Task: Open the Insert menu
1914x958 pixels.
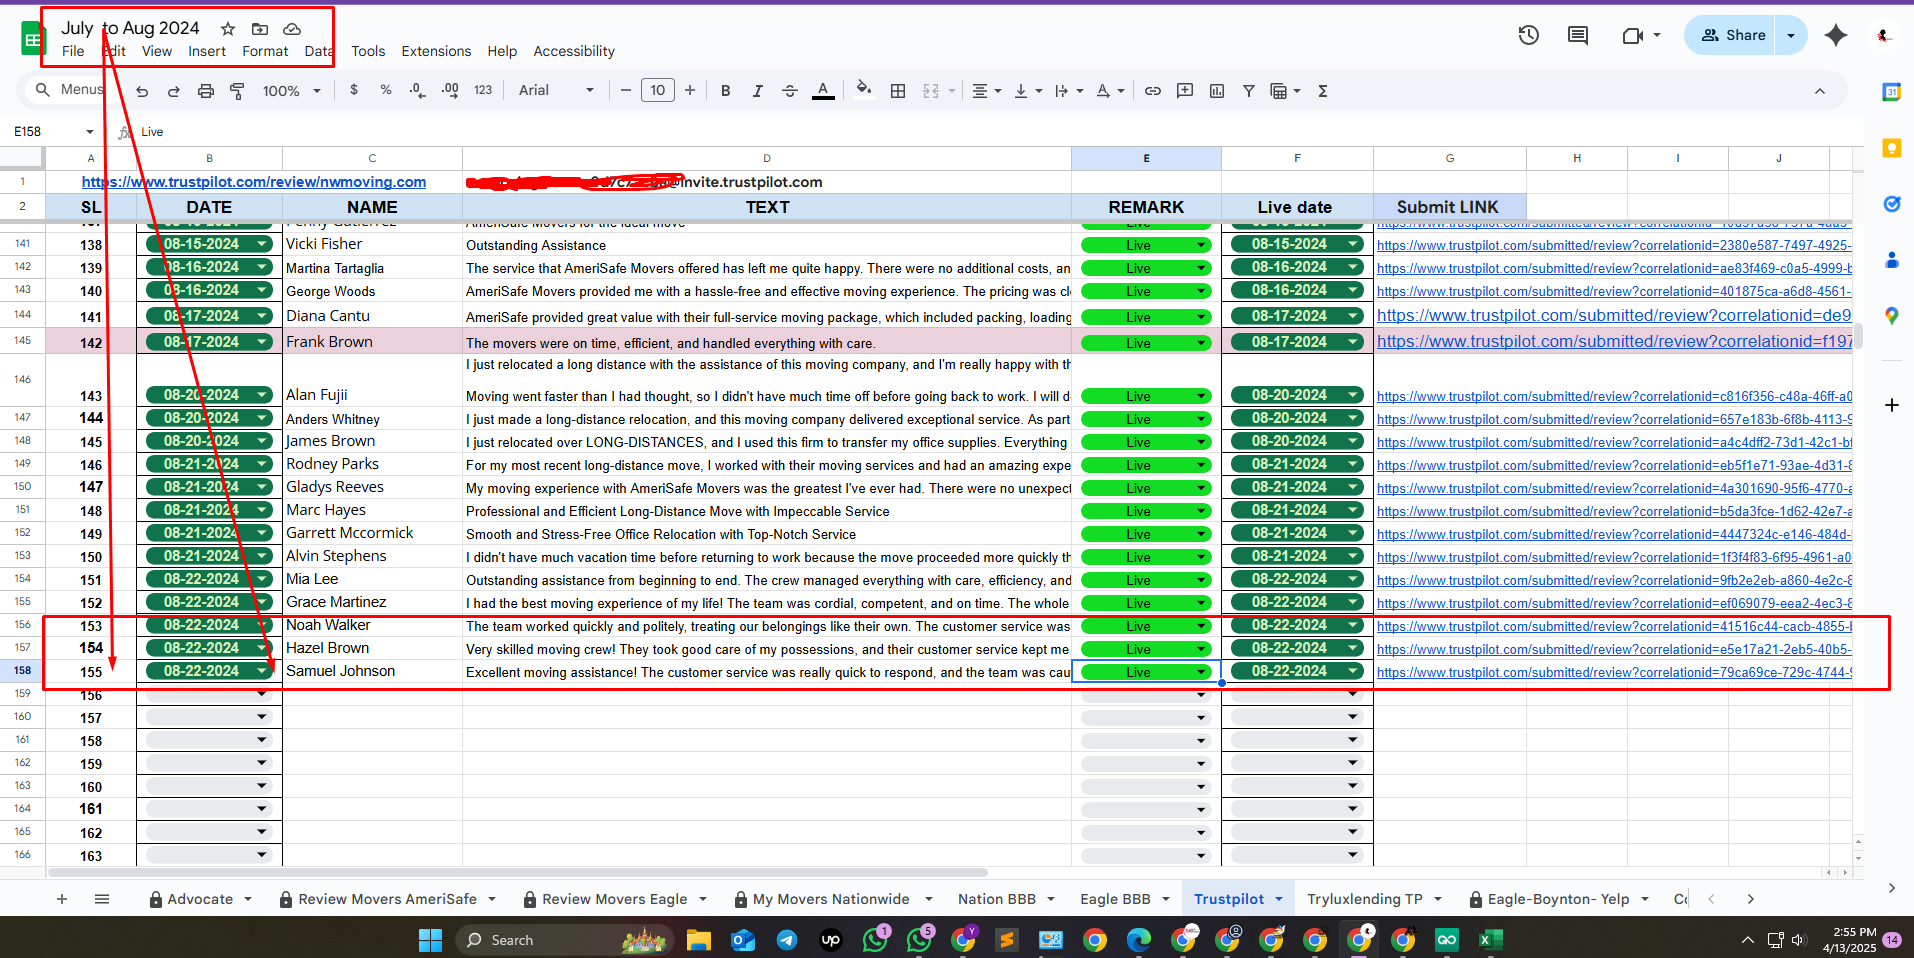Action: click(x=207, y=51)
